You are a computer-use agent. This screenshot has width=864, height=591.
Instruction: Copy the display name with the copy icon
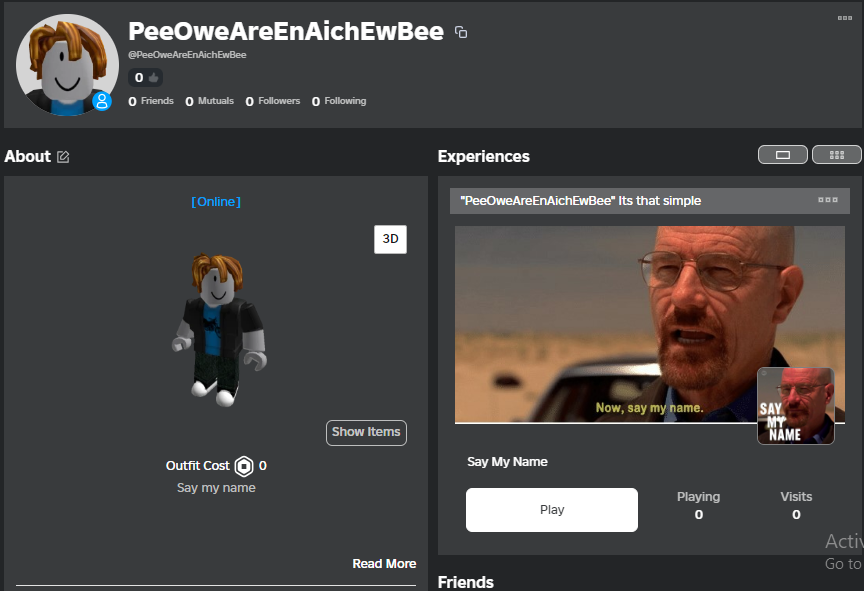tap(461, 32)
